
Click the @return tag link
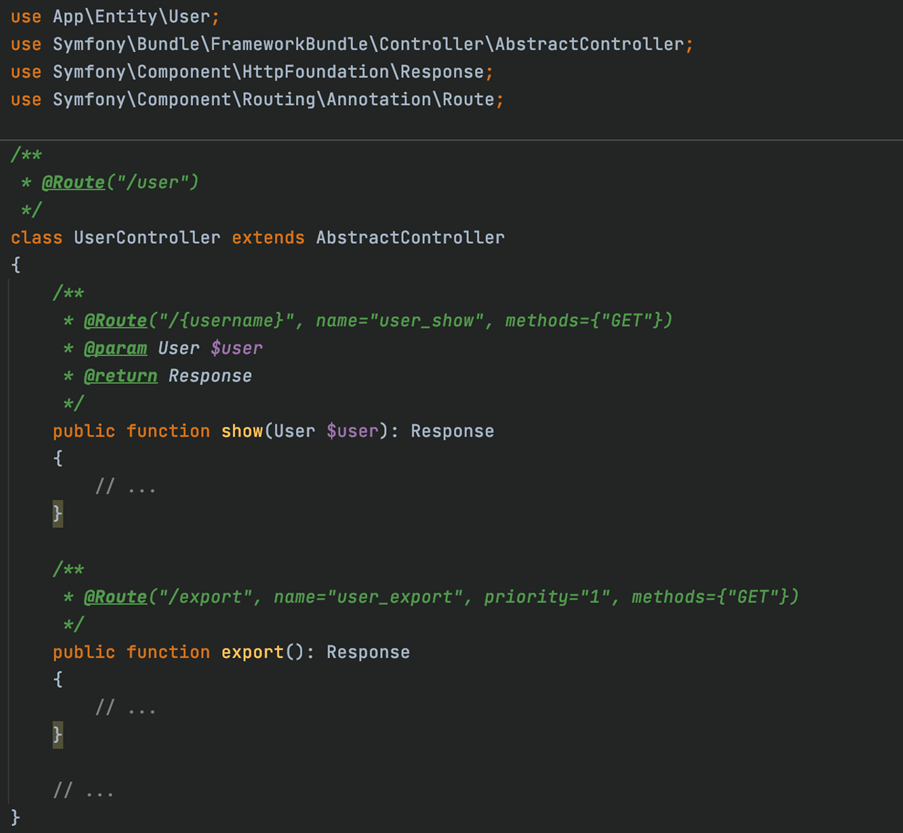pos(120,376)
